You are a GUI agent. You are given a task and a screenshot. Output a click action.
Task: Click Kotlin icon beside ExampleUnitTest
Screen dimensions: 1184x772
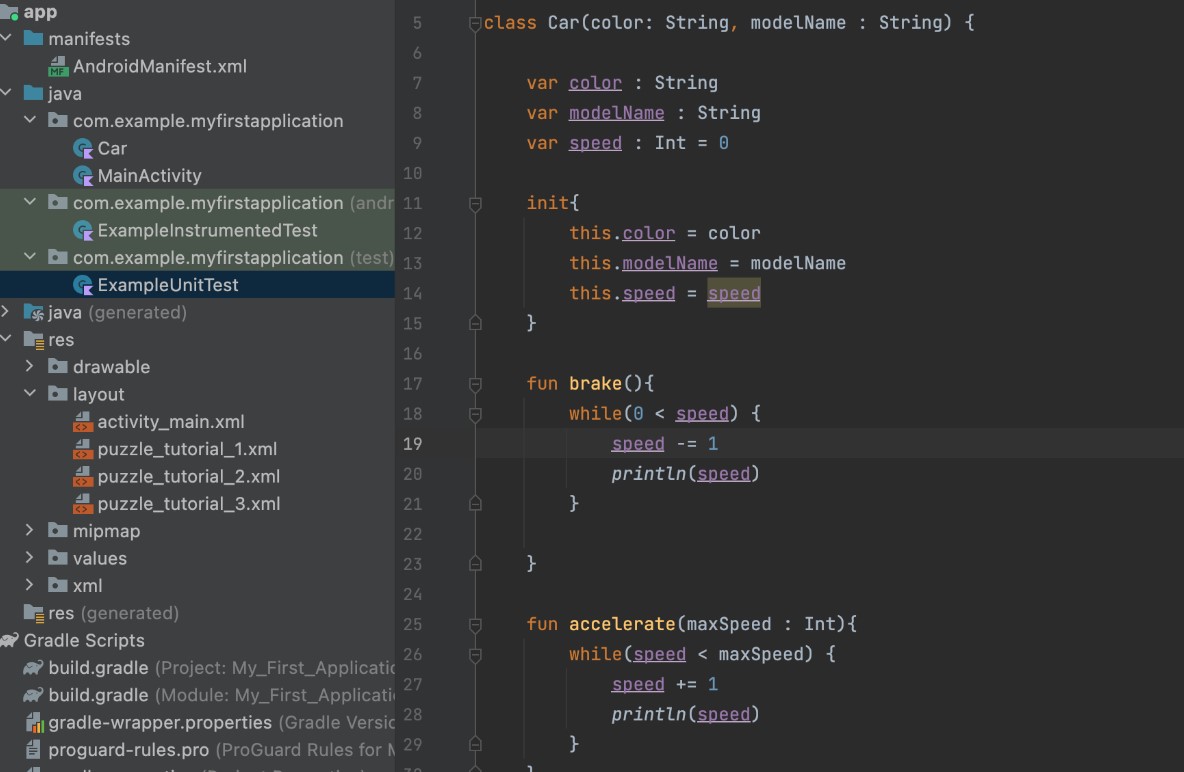[x=82, y=285]
